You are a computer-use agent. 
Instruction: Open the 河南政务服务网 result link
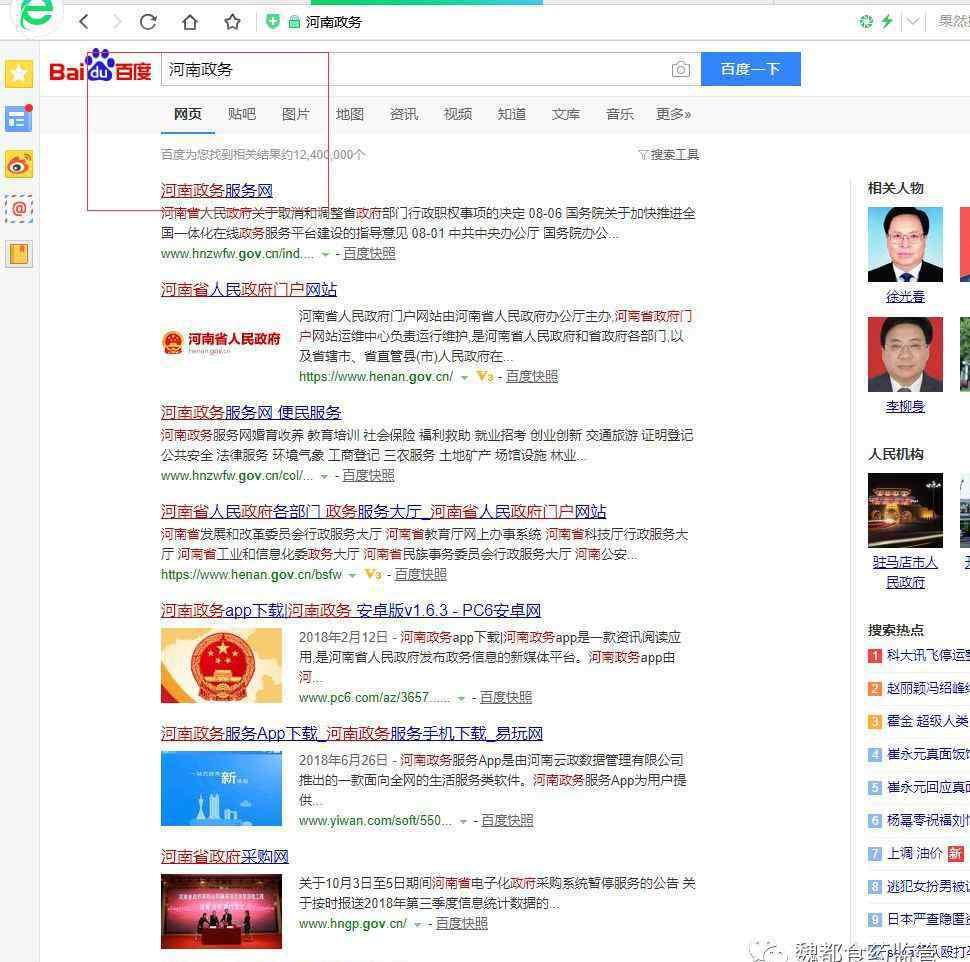click(217, 190)
